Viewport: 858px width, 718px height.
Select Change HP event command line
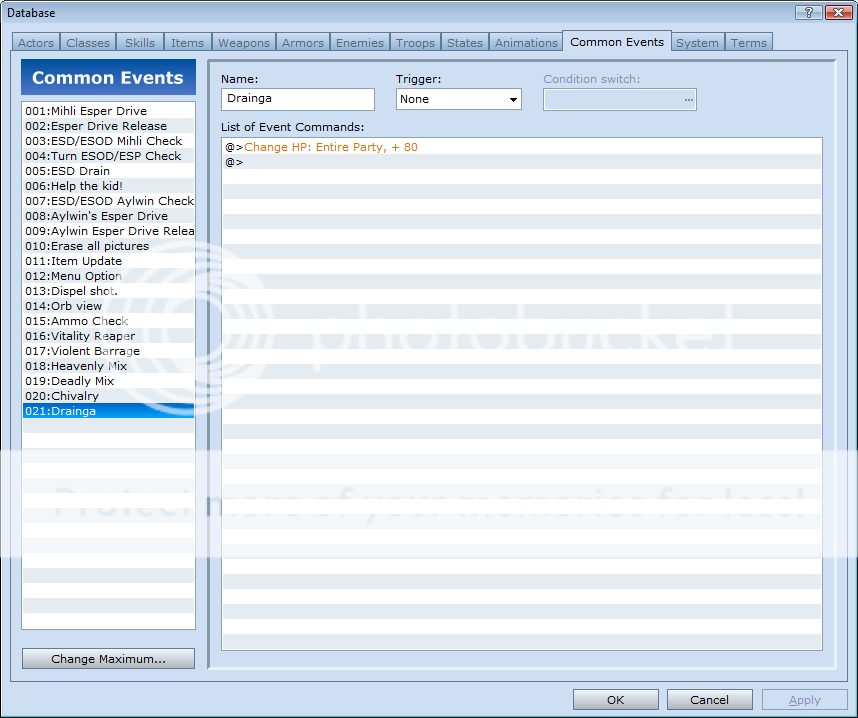[330, 147]
